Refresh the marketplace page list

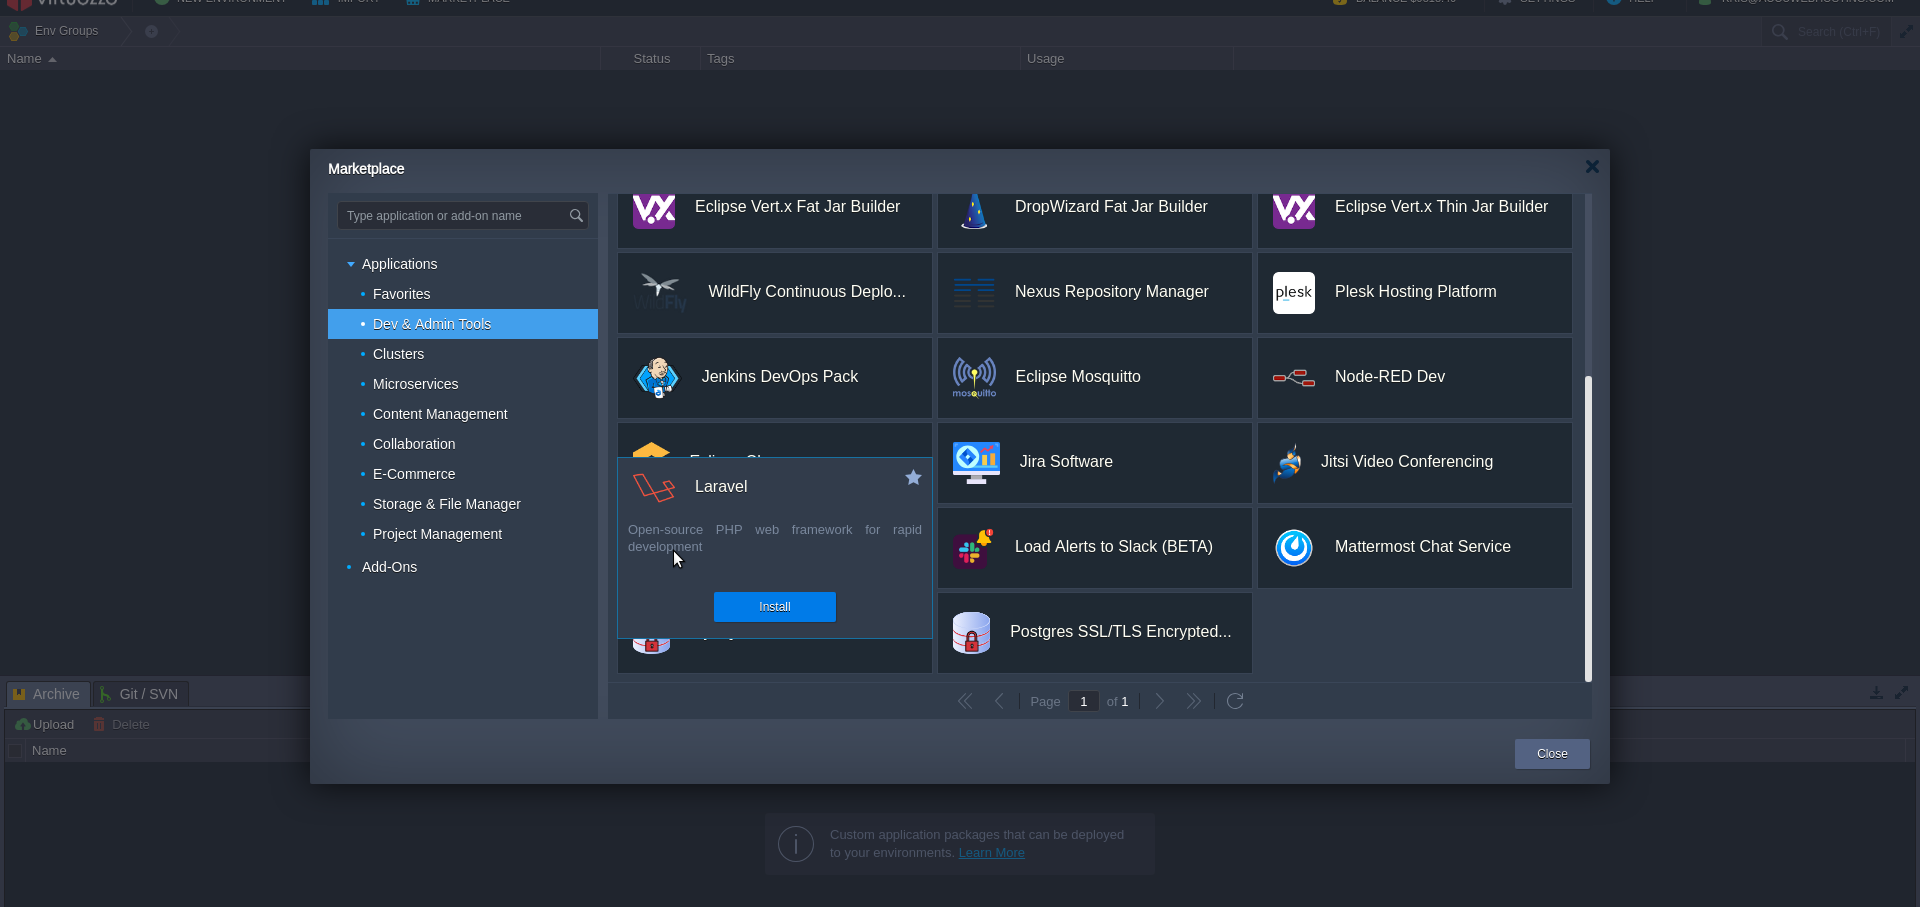1235,701
